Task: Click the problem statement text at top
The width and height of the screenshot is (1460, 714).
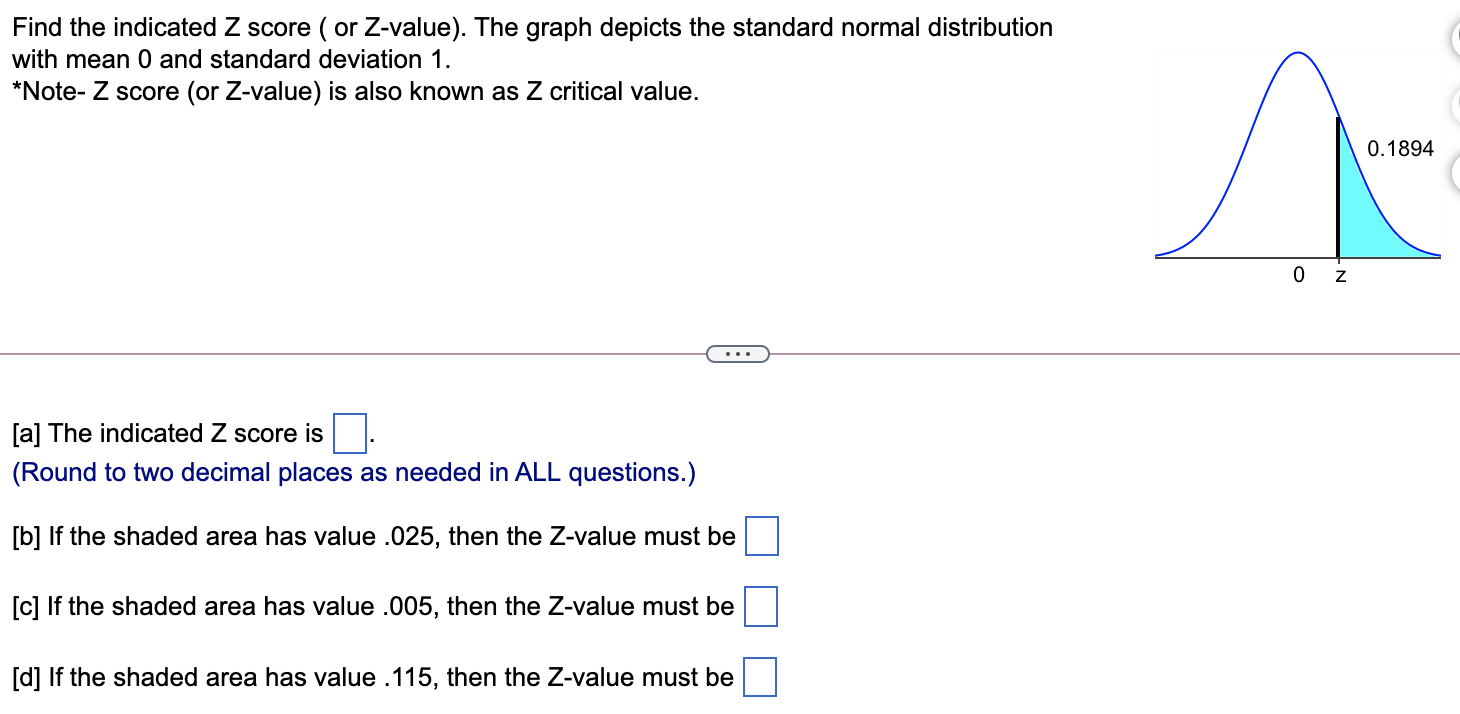Action: click(530, 27)
